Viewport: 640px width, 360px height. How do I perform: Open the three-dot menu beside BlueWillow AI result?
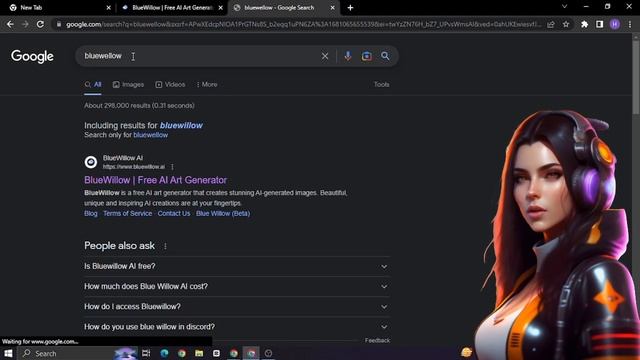click(x=172, y=167)
